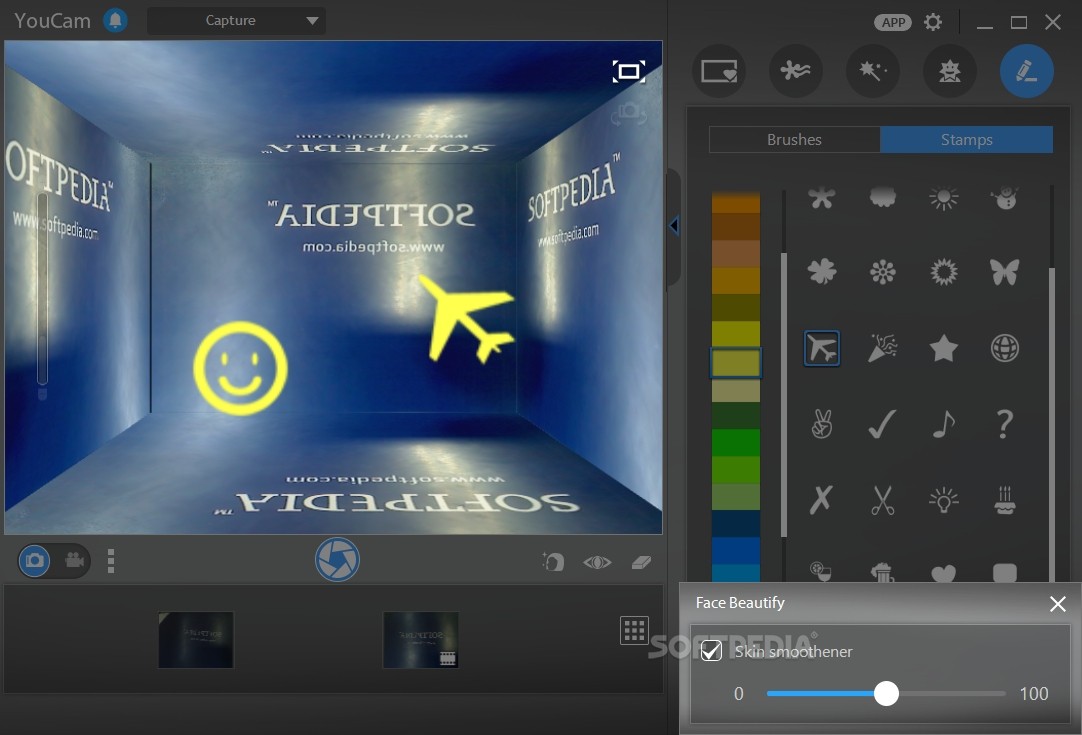
Task: Choose the sunflower ring stamp
Action: (943, 272)
